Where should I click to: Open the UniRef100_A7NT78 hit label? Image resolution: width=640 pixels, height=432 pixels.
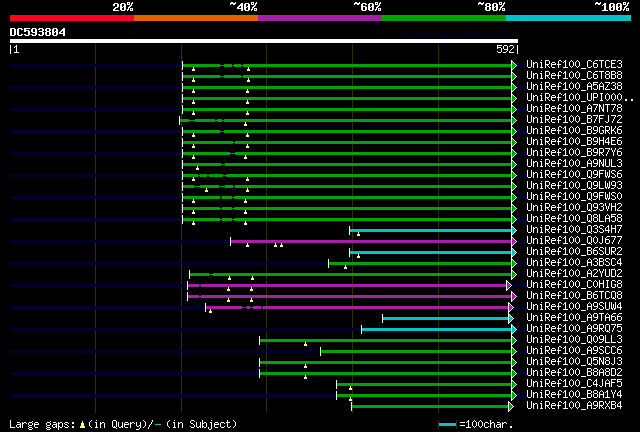click(x=574, y=109)
